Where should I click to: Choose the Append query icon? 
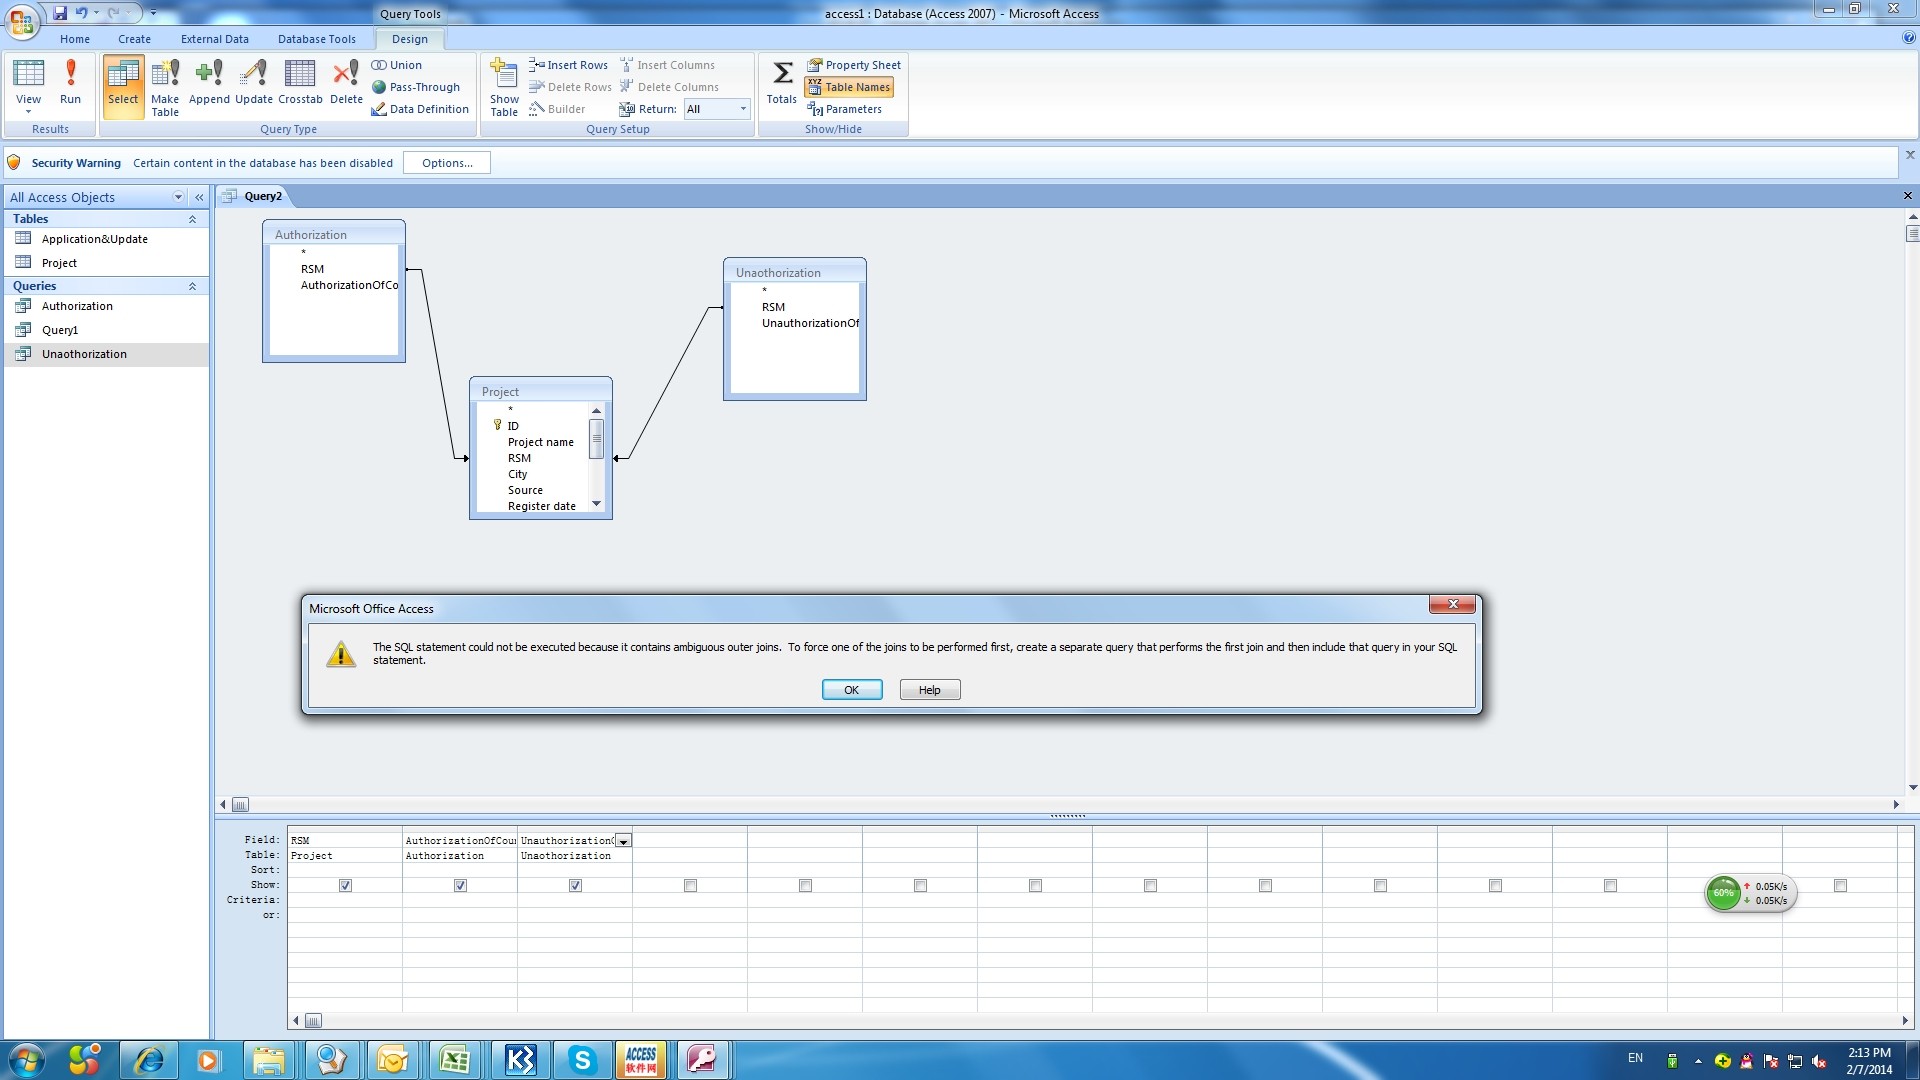click(209, 81)
